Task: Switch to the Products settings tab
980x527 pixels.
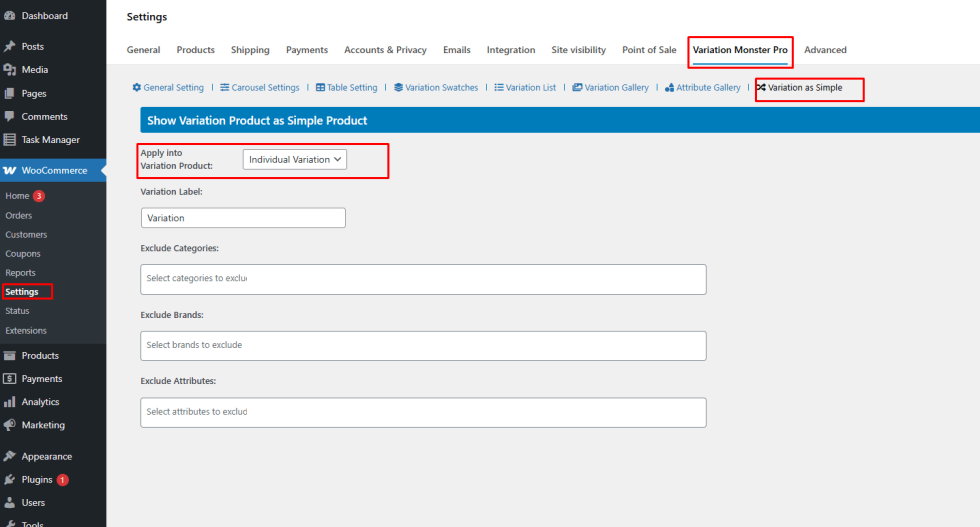Action: [196, 50]
